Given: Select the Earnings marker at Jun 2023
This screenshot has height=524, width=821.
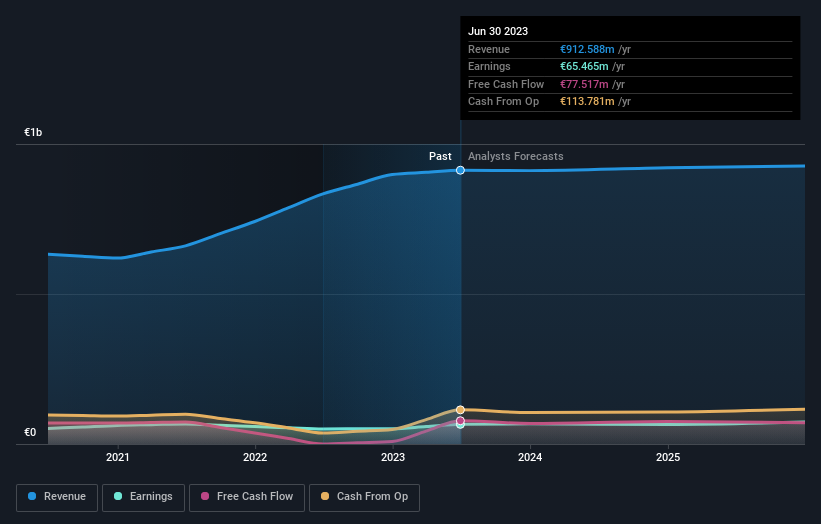Looking at the screenshot, I should 460,426.
